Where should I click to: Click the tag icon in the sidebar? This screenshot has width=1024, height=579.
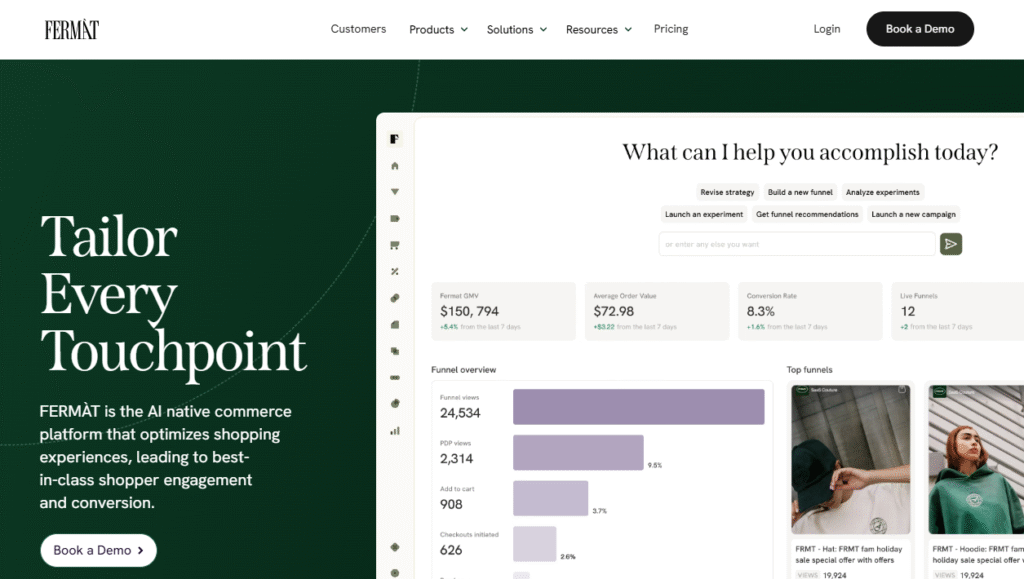click(394, 219)
